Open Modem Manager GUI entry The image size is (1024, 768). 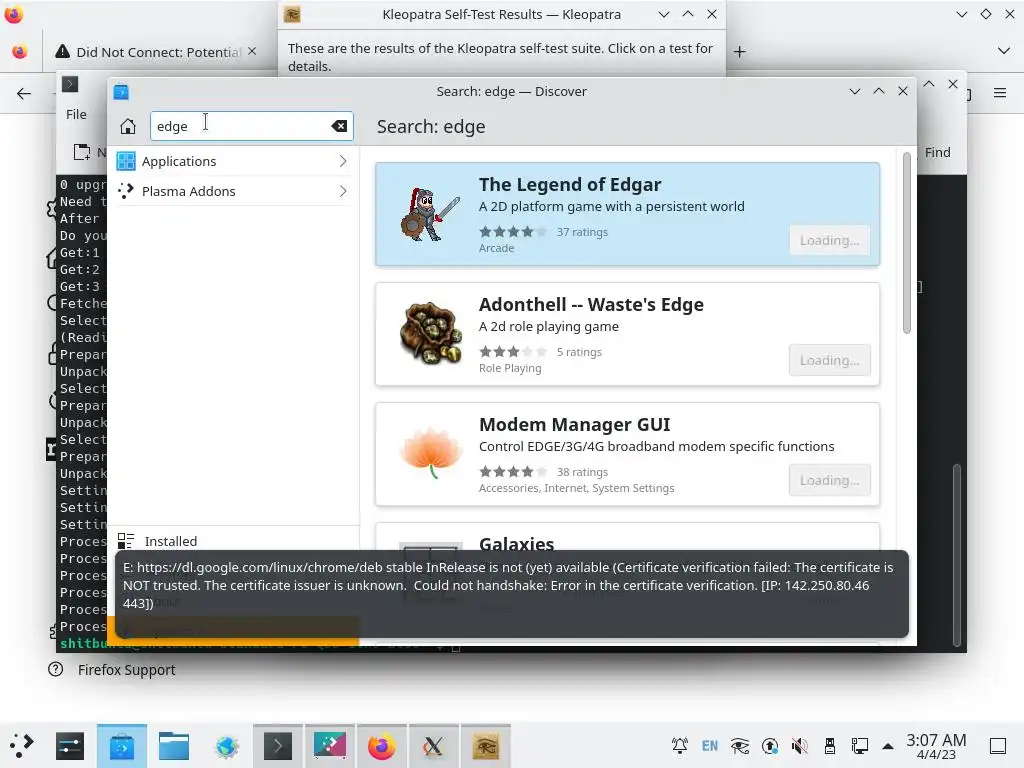tap(627, 455)
